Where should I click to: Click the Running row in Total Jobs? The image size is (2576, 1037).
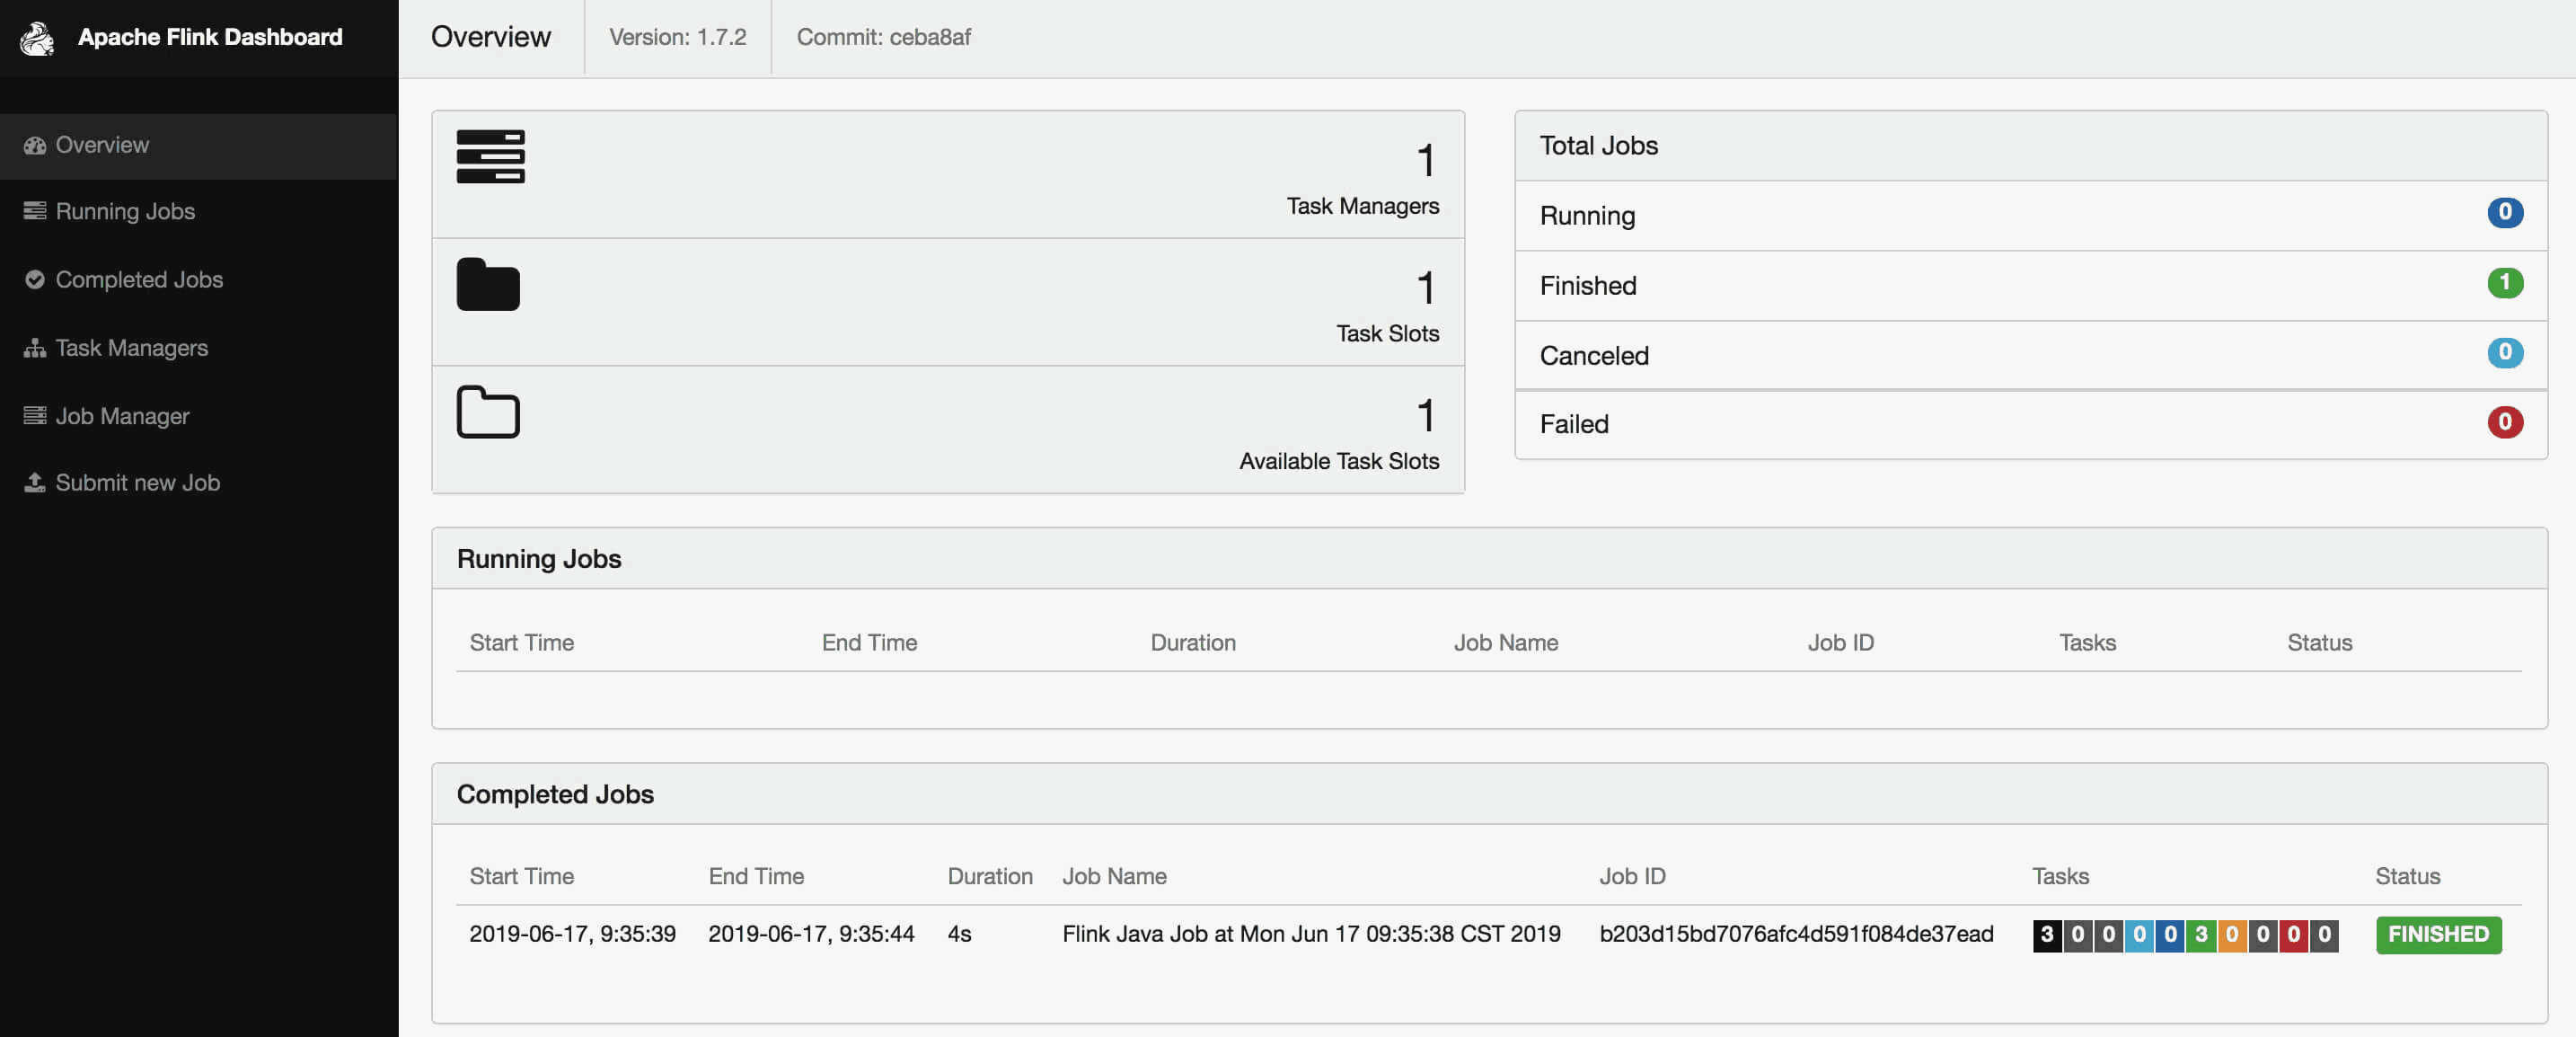tap(2030, 216)
